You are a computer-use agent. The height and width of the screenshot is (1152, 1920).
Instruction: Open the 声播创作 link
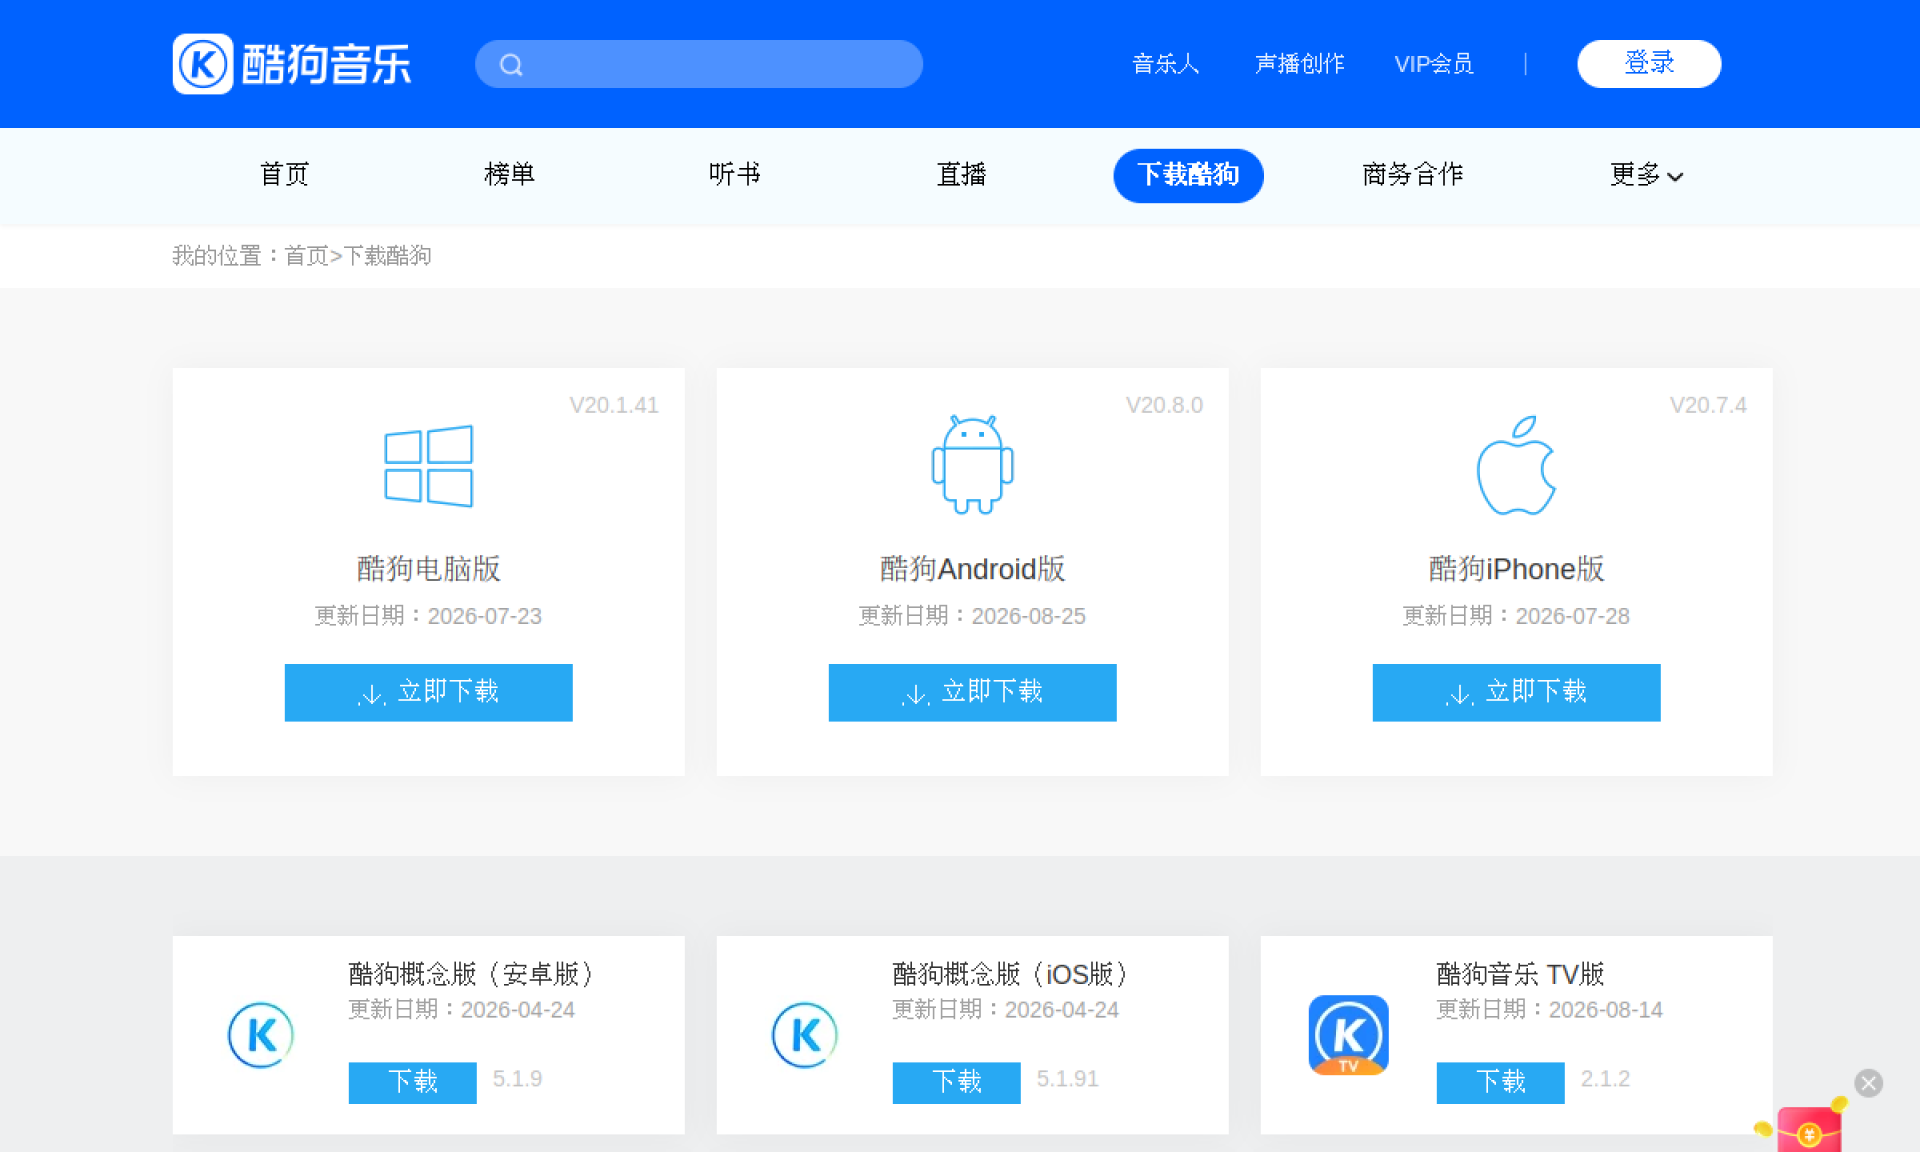click(x=1299, y=64)
